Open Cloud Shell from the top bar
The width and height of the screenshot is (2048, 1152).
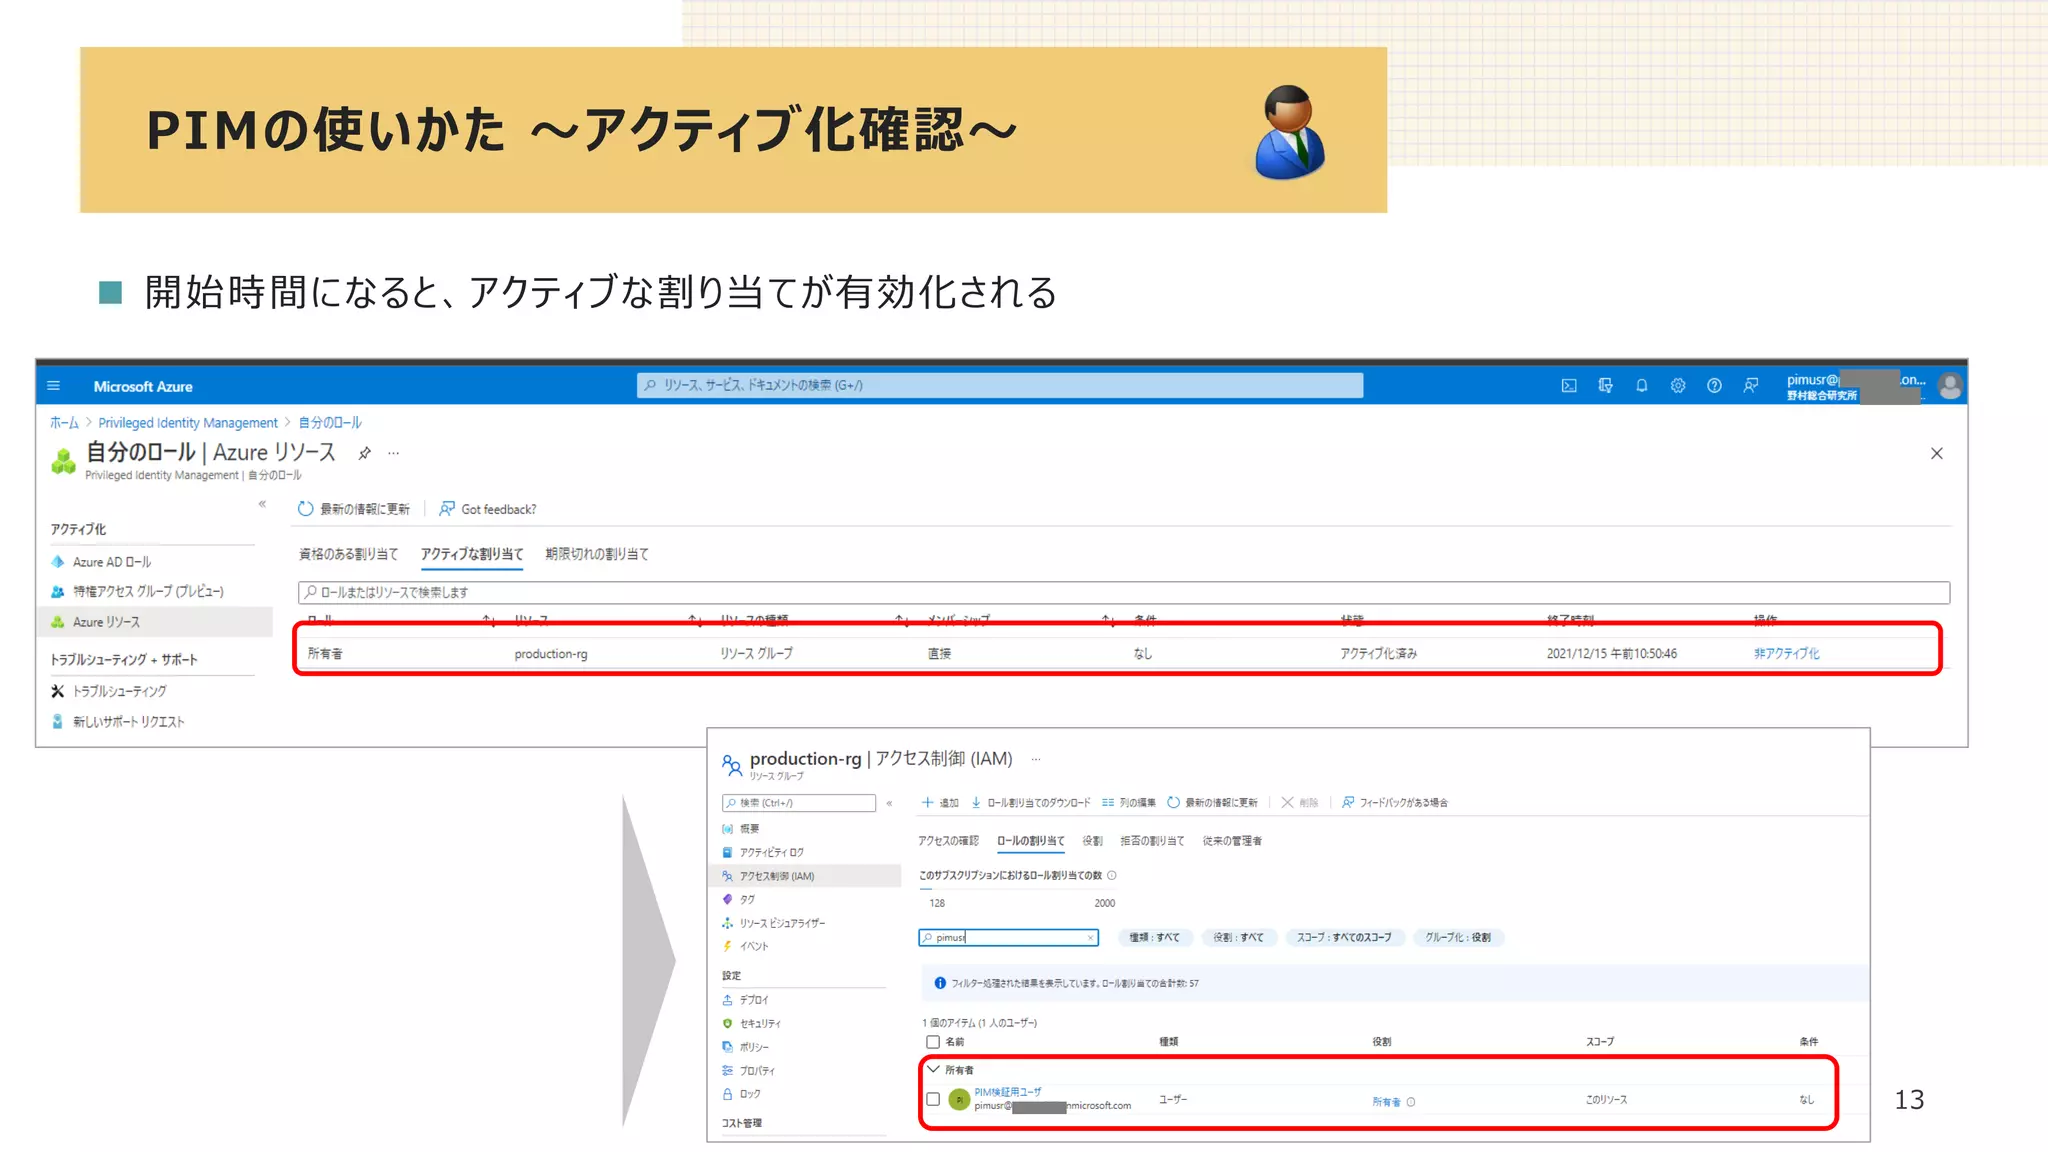(1569, 386)
